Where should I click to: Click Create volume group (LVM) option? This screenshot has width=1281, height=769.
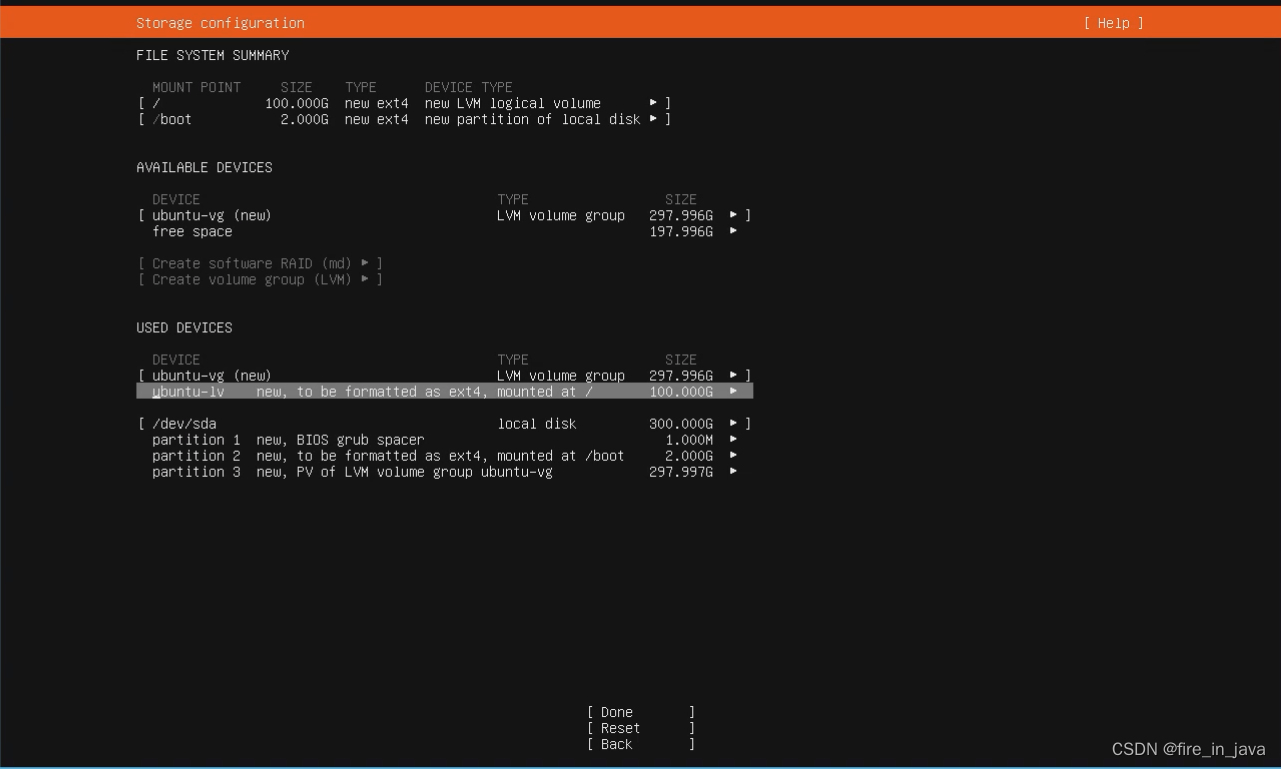[260, 279]
